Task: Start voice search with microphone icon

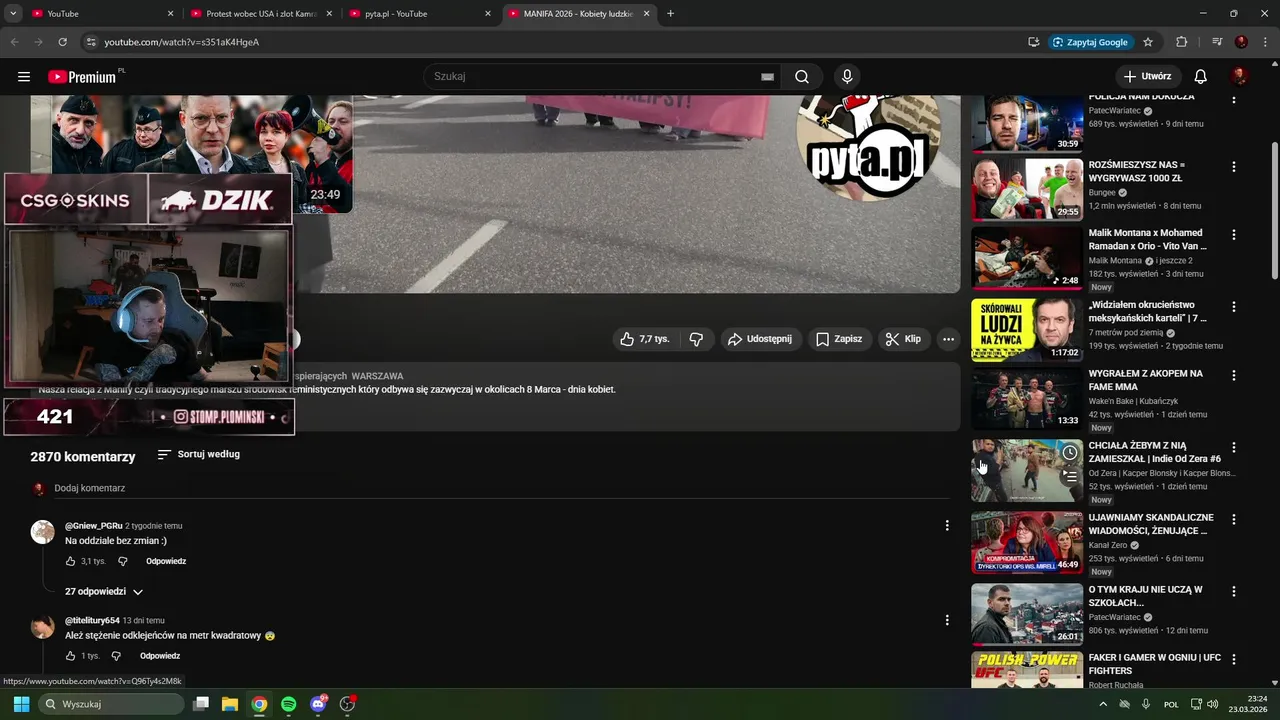Action: (x=847, y=77)
